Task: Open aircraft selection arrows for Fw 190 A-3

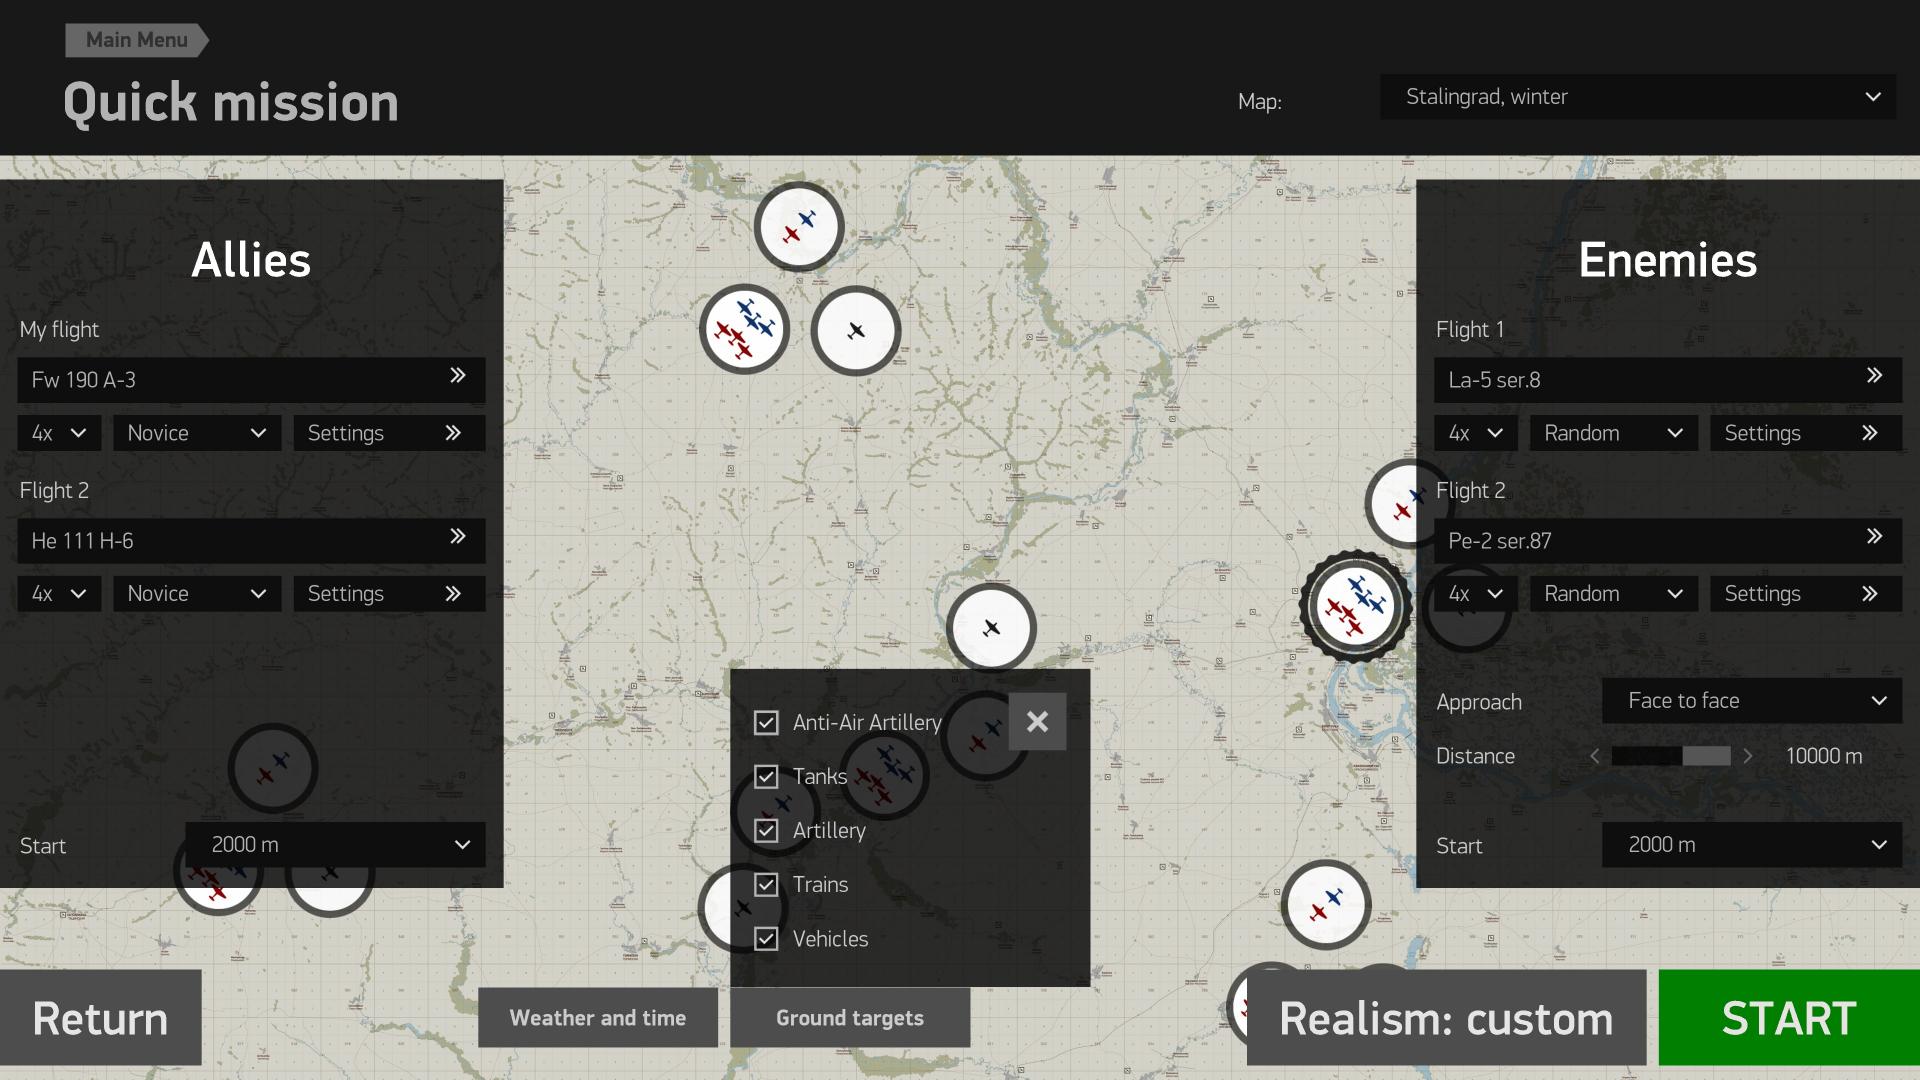Action: coord(458,376)
